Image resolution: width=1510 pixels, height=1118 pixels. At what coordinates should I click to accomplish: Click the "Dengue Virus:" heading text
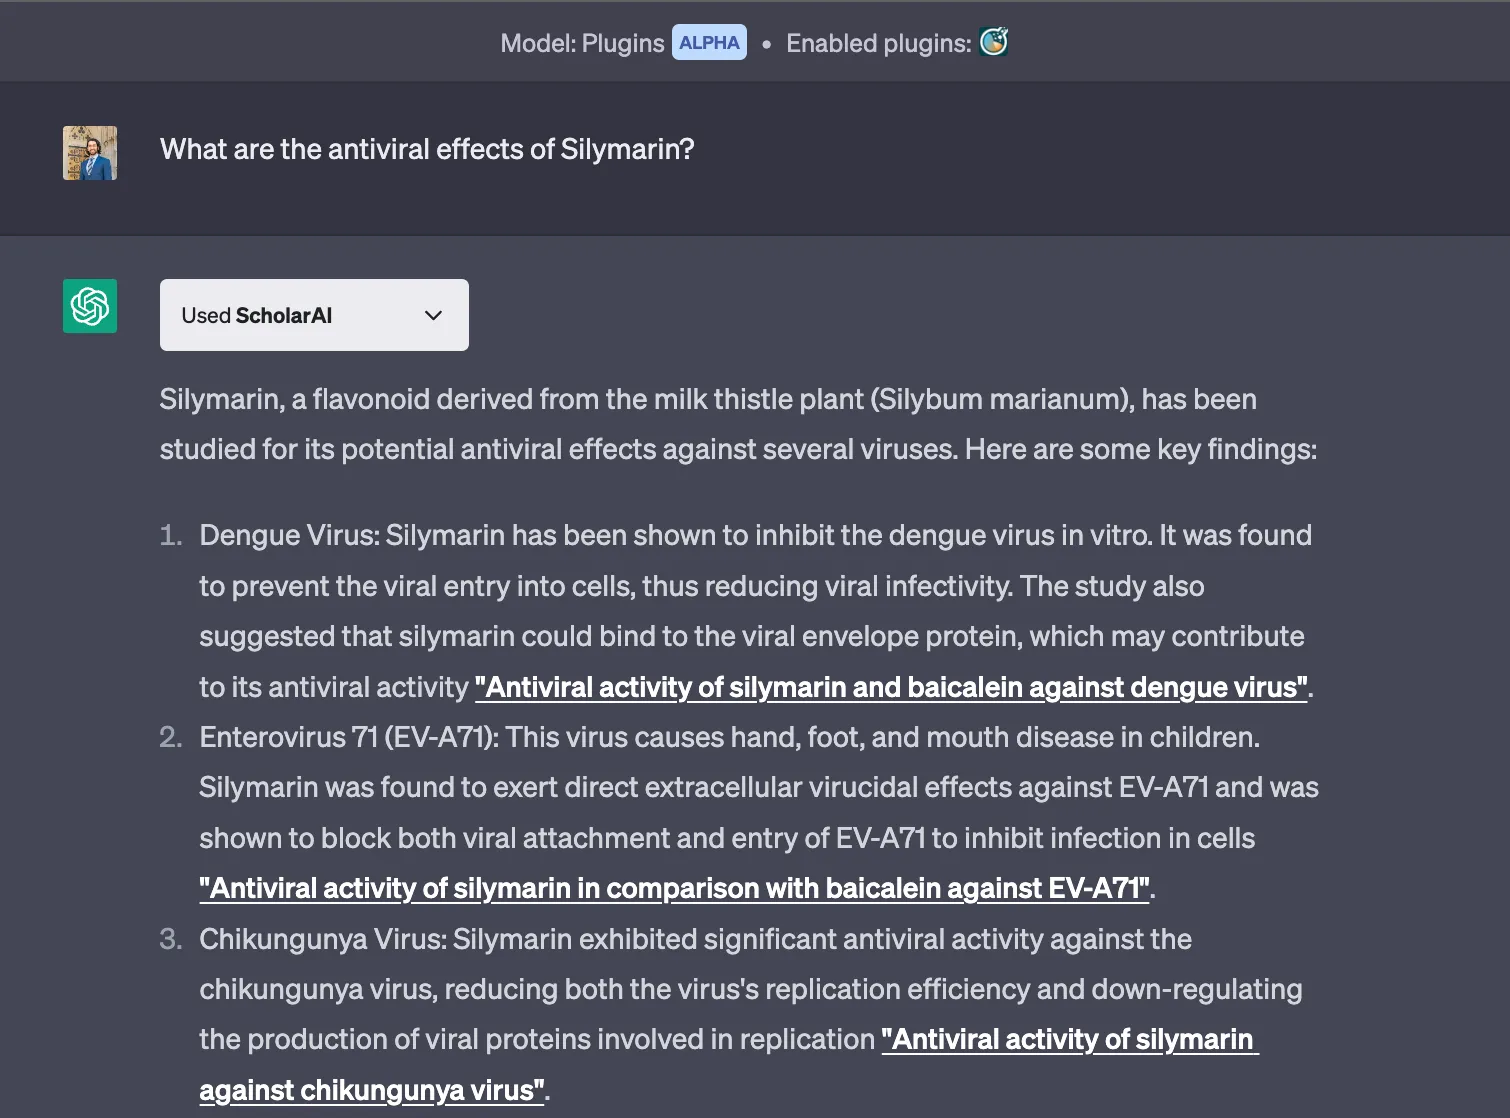coord(289,536)
